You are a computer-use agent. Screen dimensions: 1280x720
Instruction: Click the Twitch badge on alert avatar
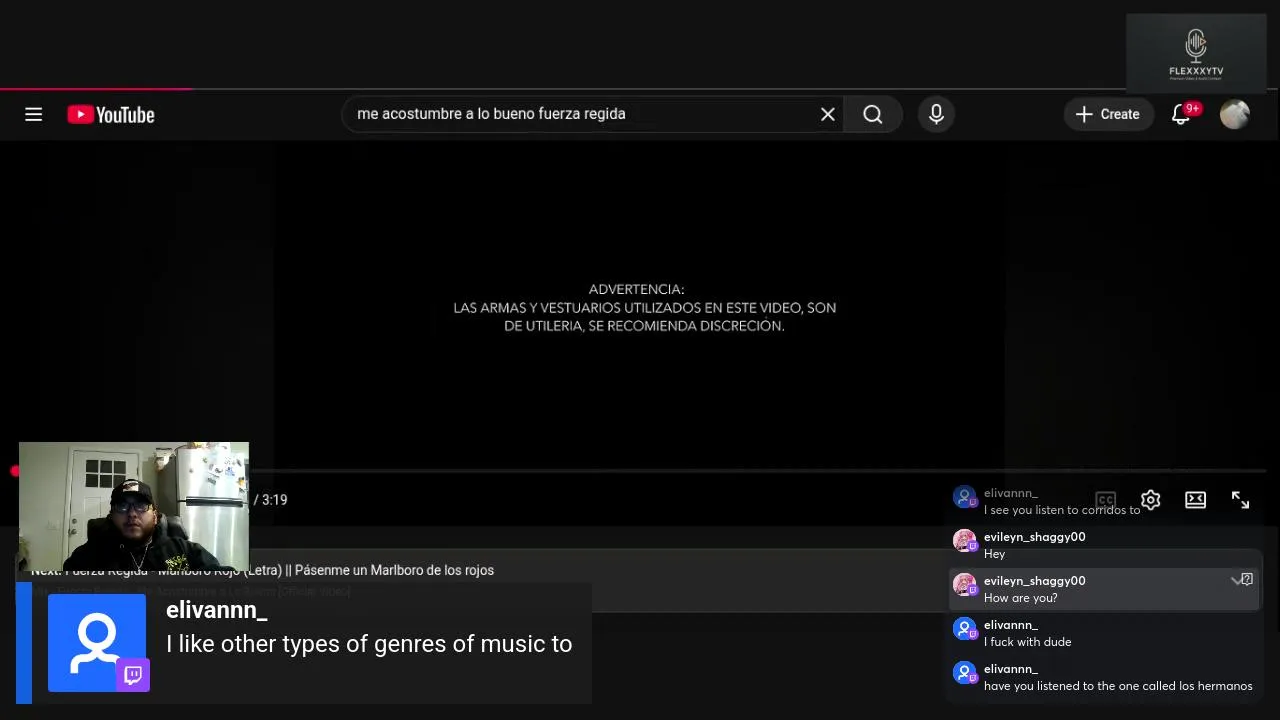(x=133, y=675)
